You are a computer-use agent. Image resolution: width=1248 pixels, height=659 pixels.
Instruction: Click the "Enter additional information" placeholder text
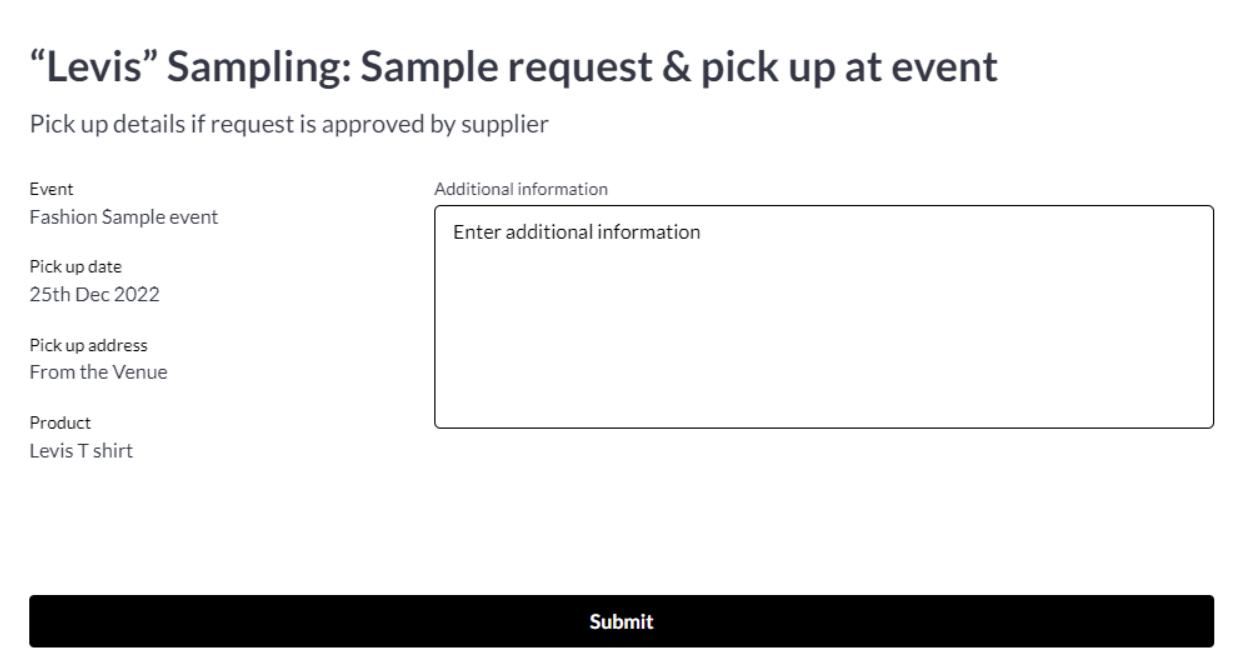coord(577,232)
